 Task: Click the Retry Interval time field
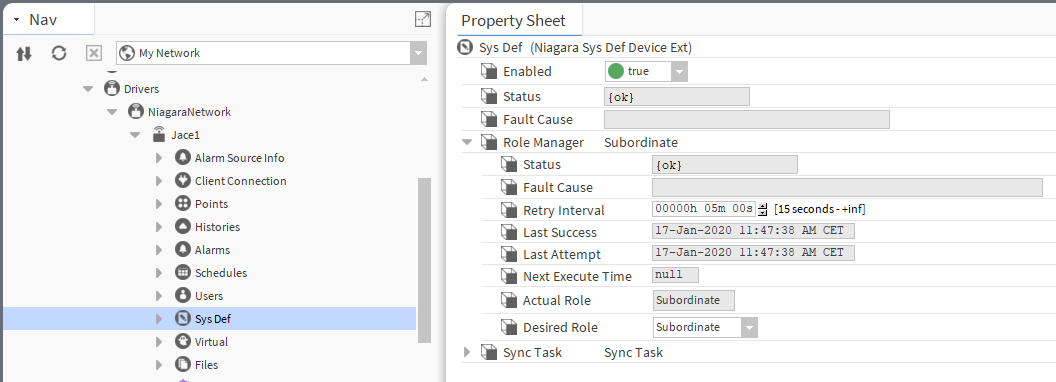point(704,209)
